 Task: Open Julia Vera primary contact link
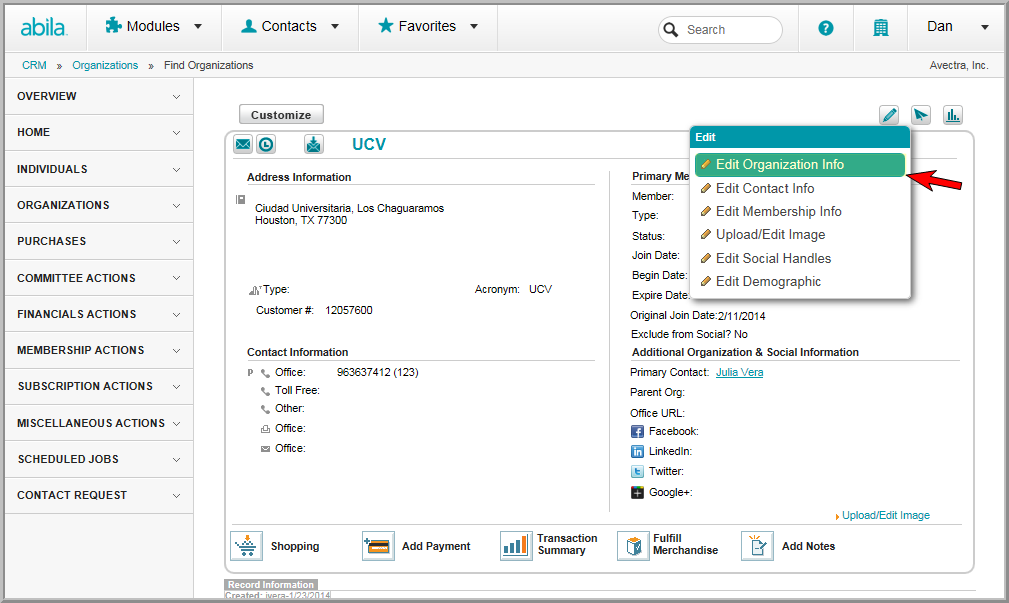click(739, 372)
